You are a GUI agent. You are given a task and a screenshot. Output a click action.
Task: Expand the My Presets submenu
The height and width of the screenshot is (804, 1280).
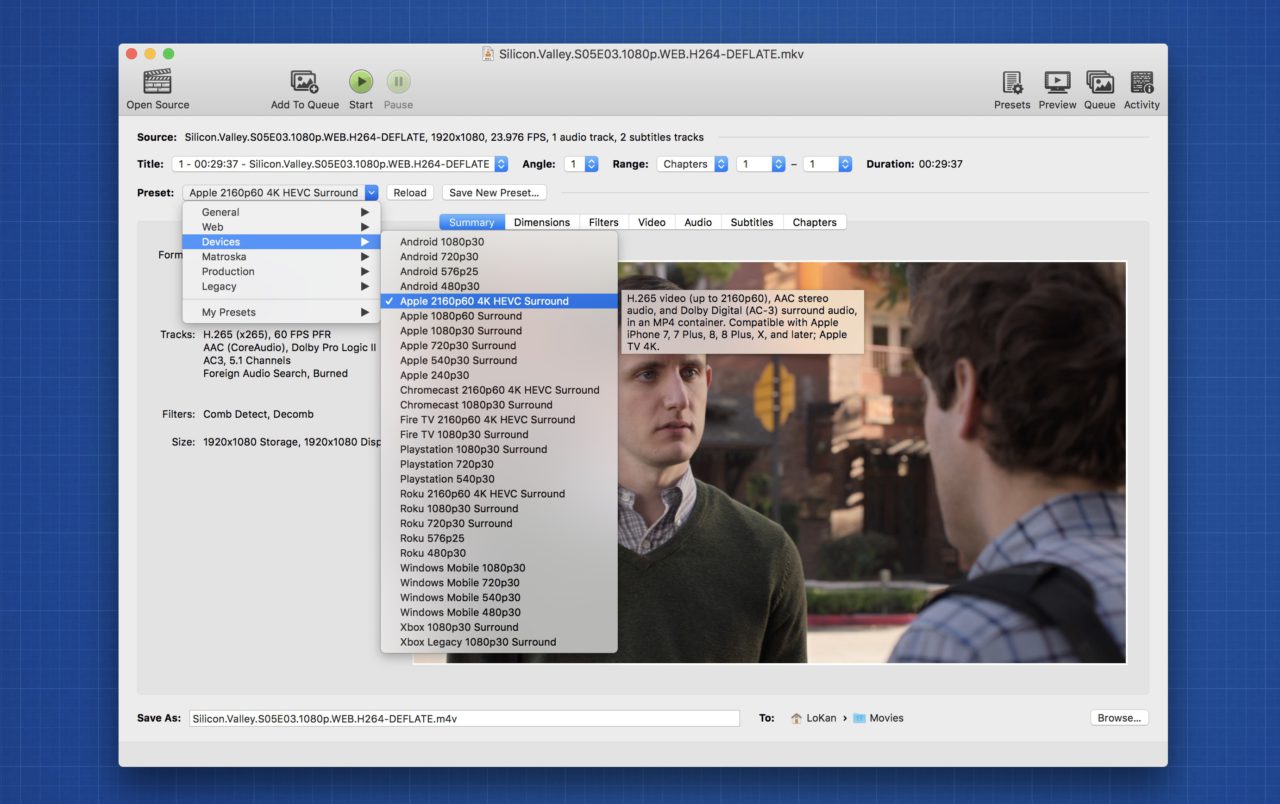281,312
